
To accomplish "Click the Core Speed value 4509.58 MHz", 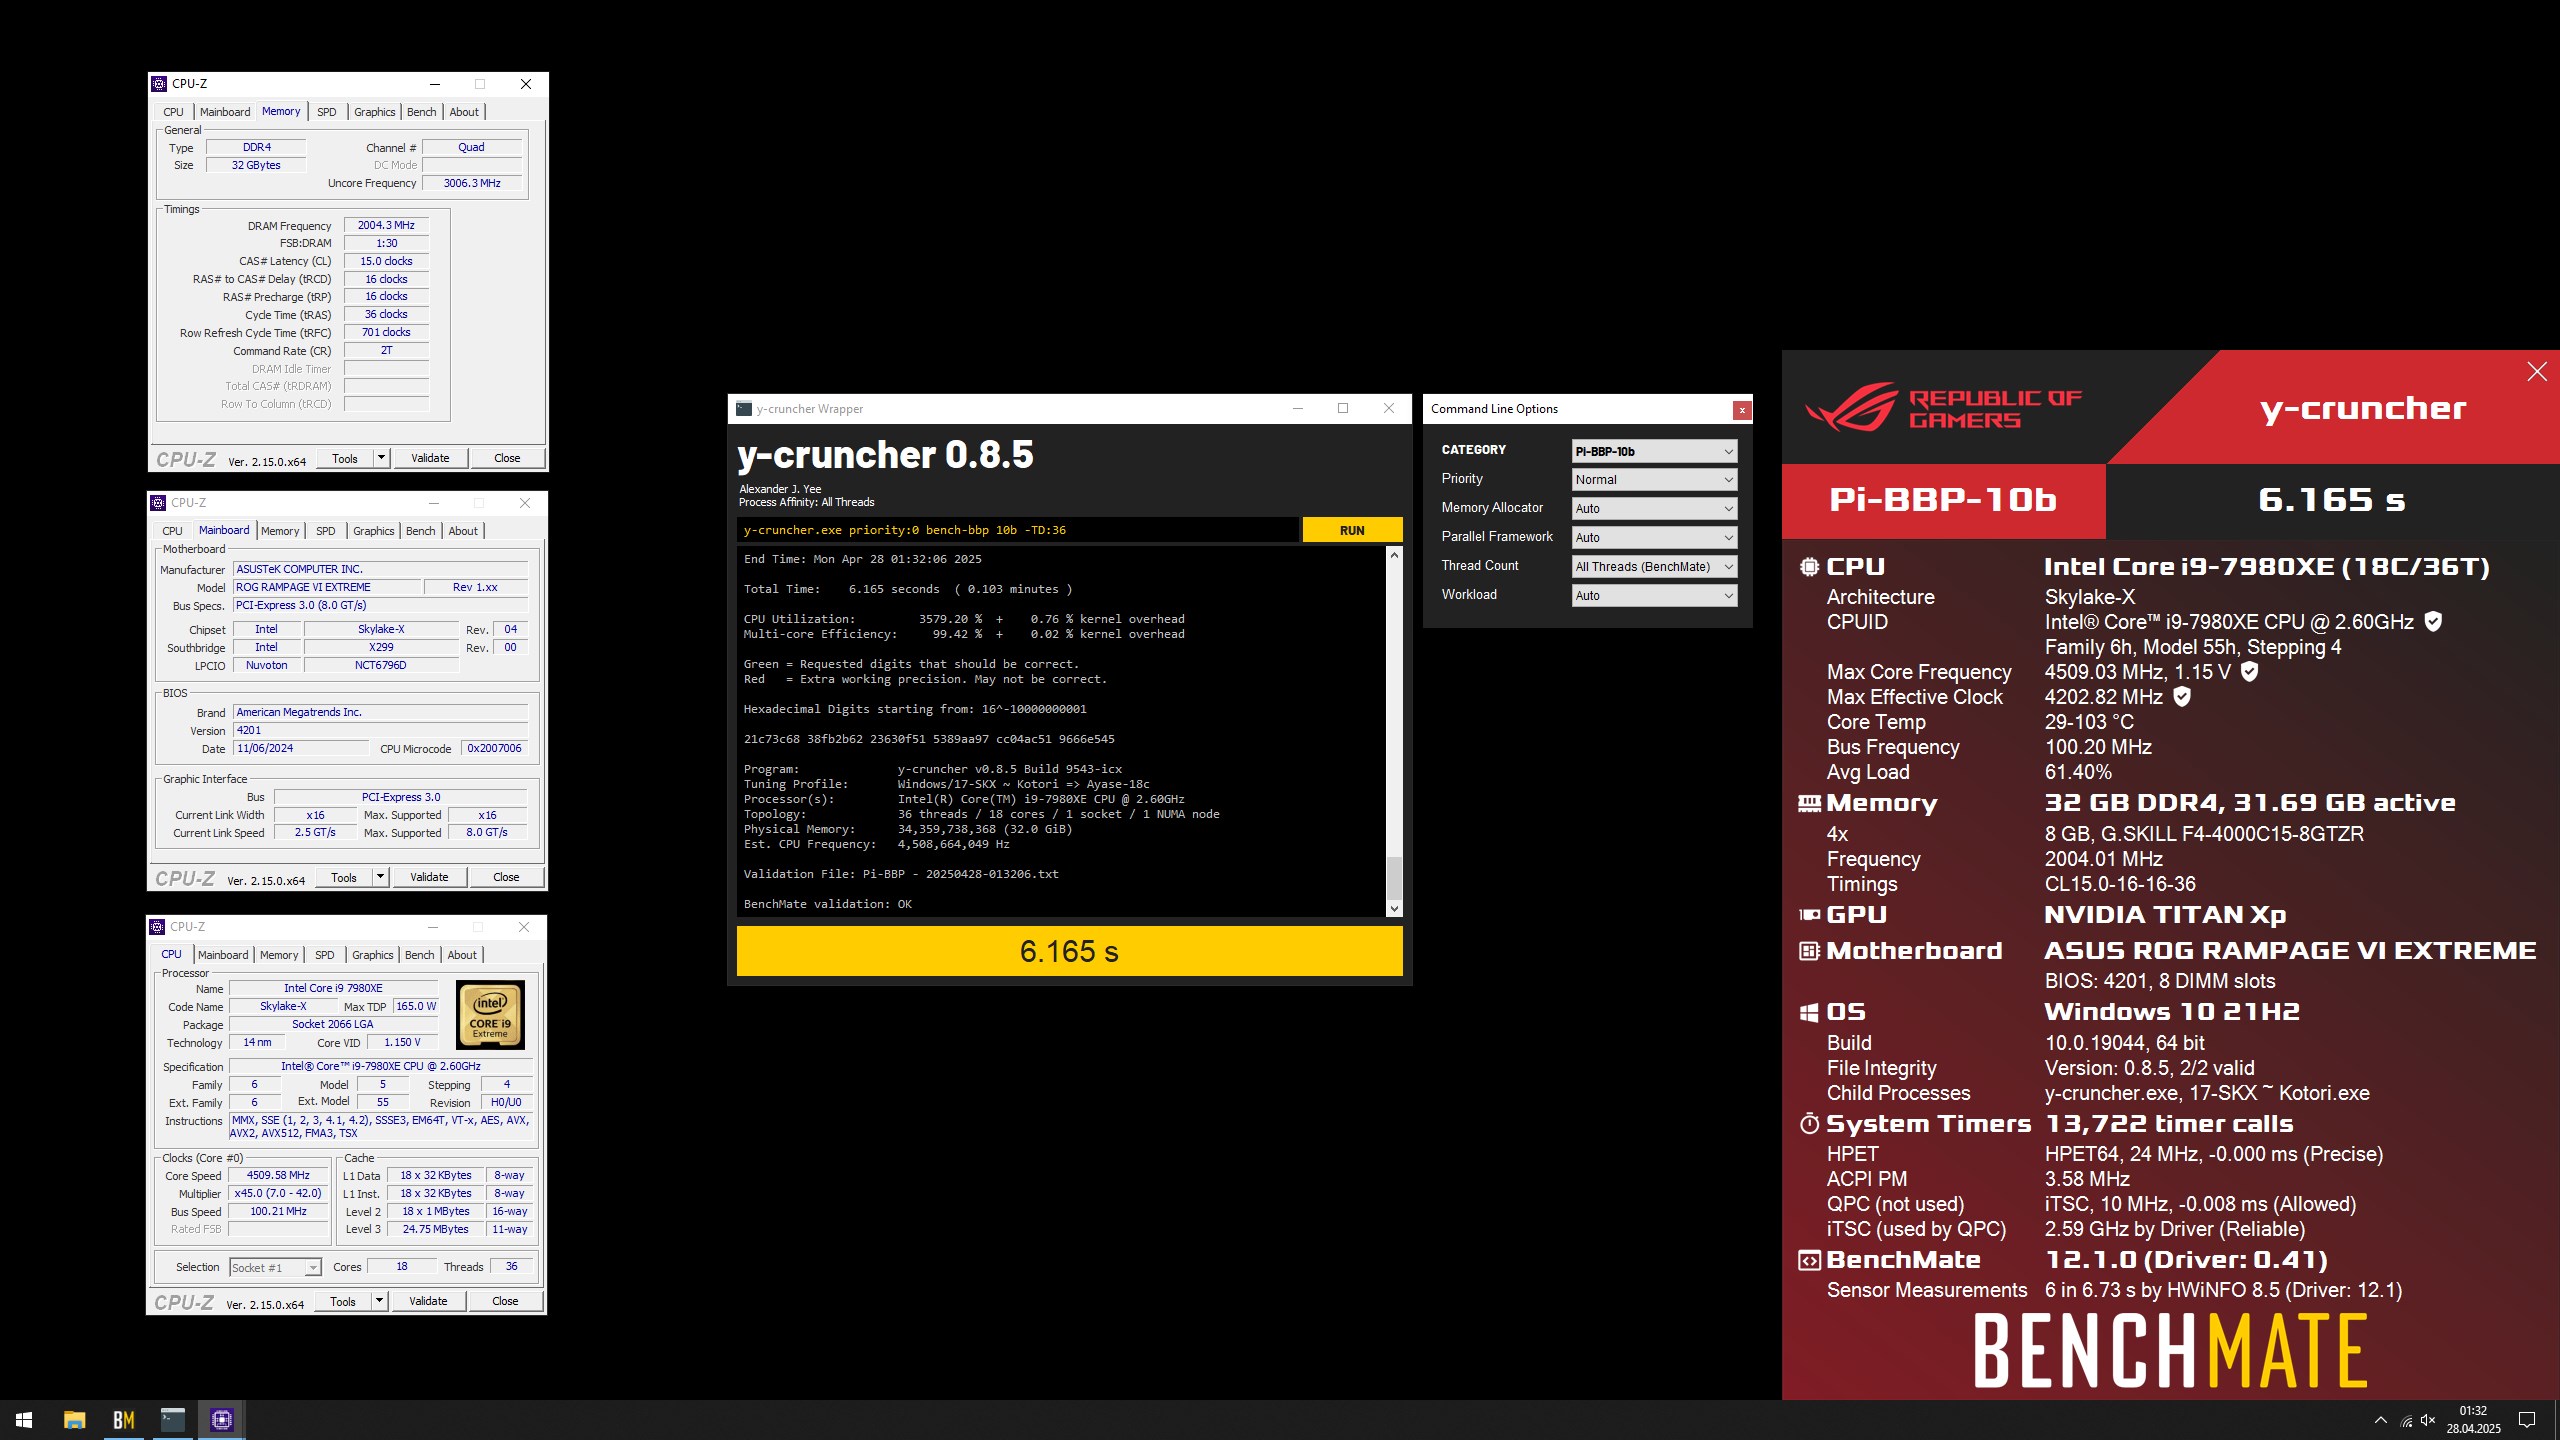I will point(278,1176).
